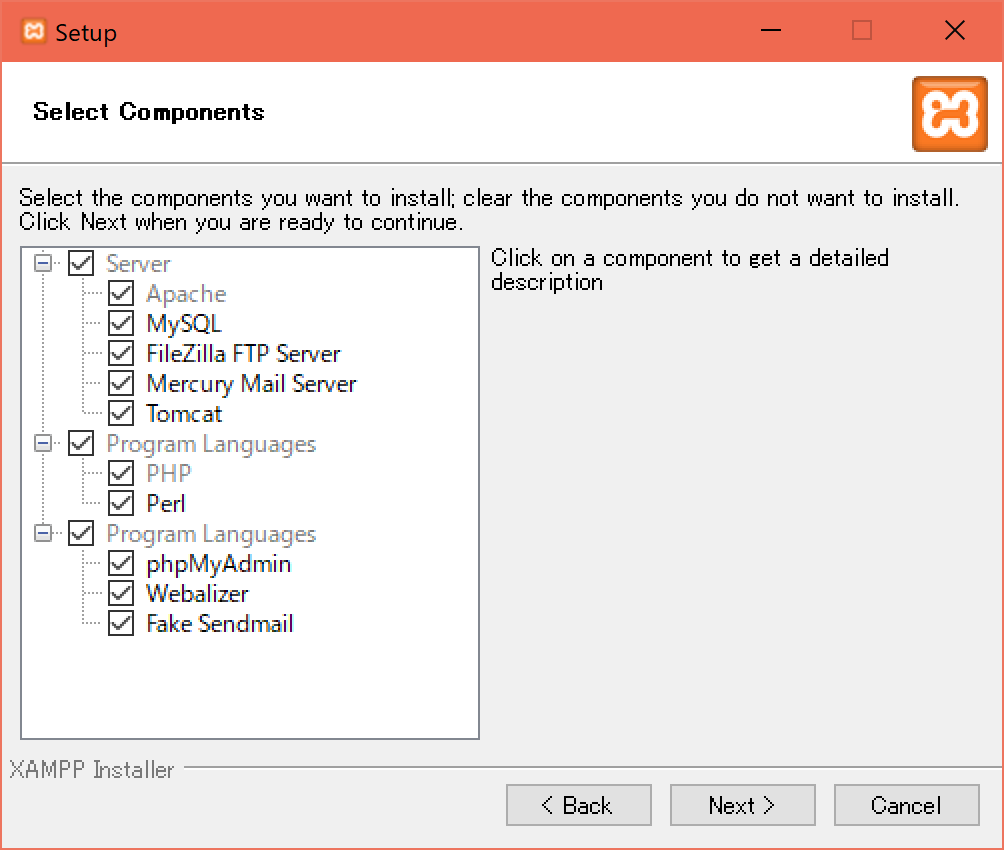Toggle the checkbox of the group above phpMyAdmin

tap(81, 533)
